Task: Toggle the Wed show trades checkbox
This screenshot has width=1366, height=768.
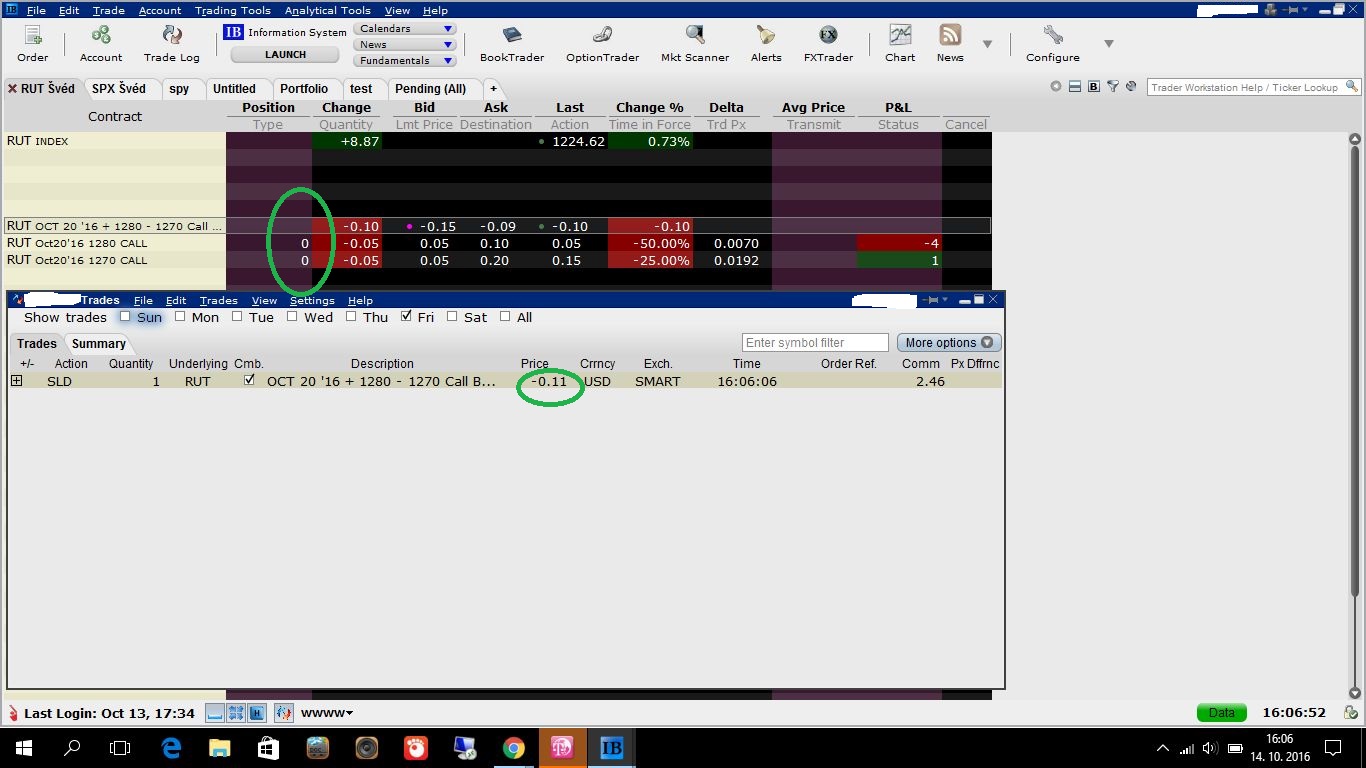Action: tap(293, 316)
